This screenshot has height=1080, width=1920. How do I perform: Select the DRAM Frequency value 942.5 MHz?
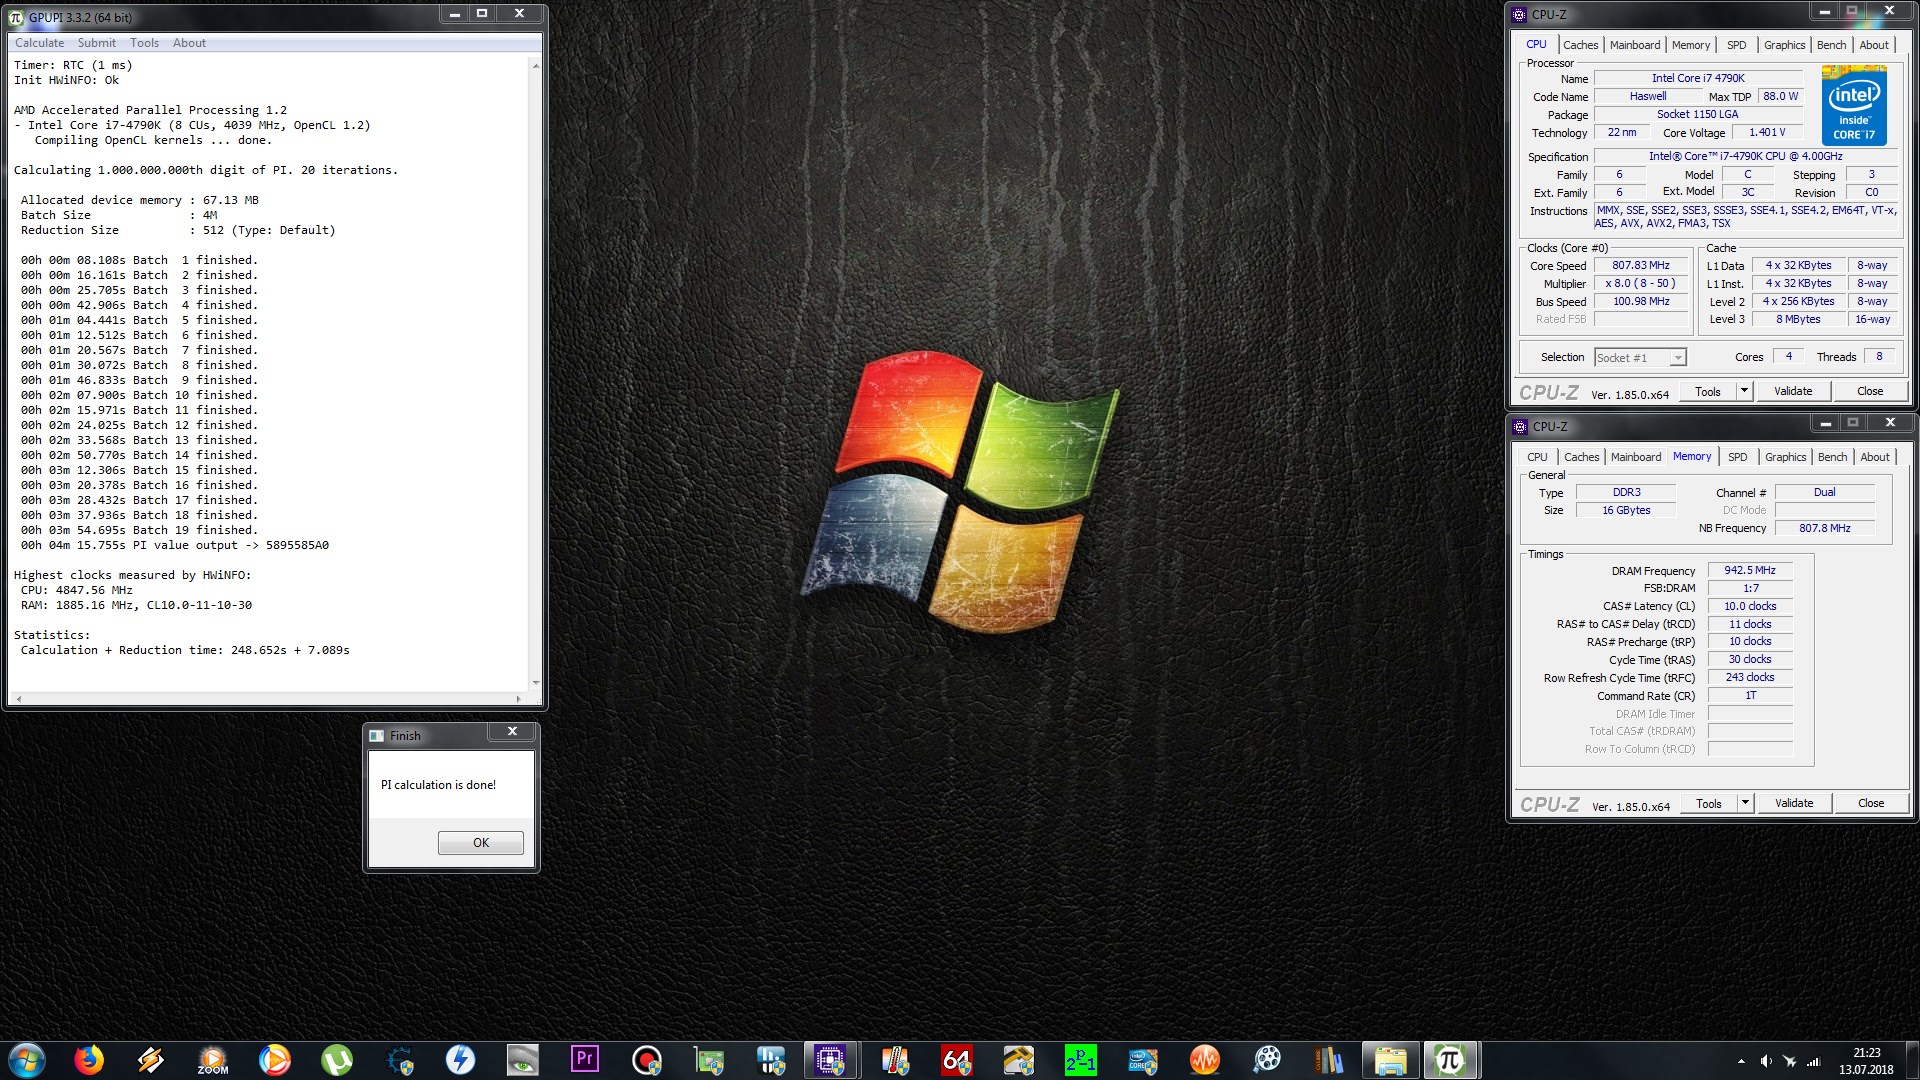(x=1750, y=571)
